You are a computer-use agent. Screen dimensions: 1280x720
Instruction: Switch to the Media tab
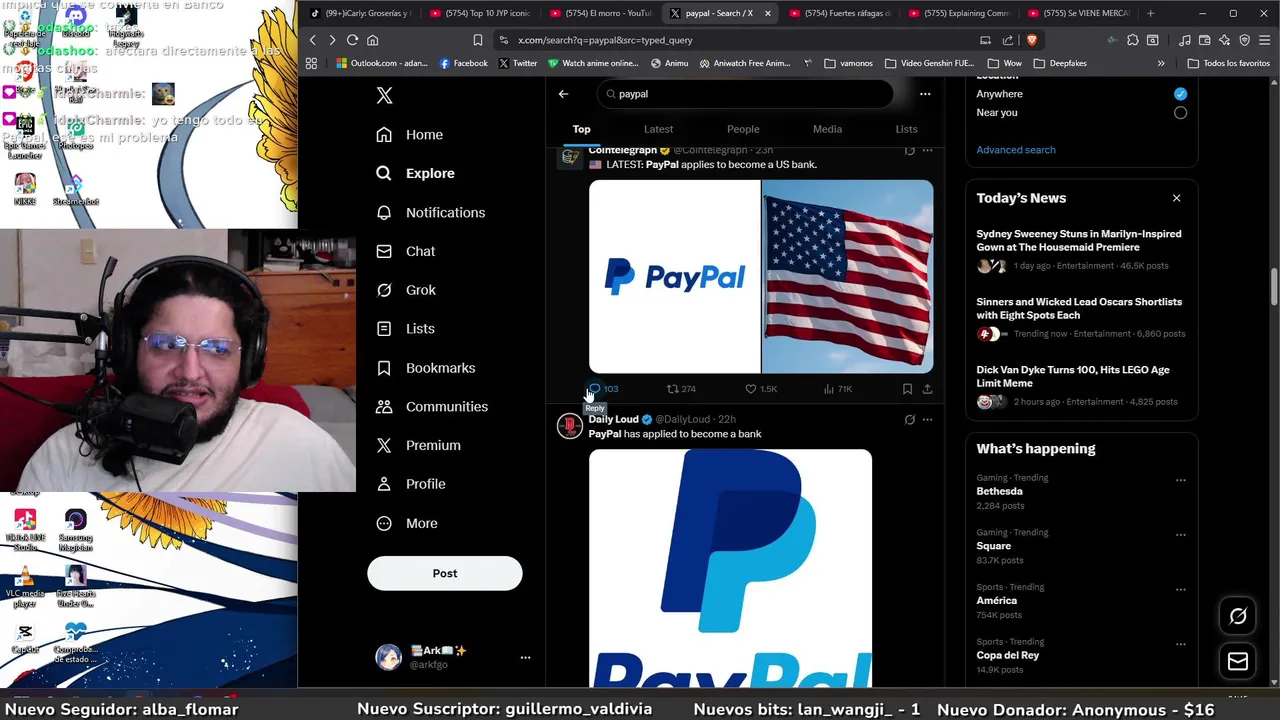pyautogui.click(x=827, y=129)
